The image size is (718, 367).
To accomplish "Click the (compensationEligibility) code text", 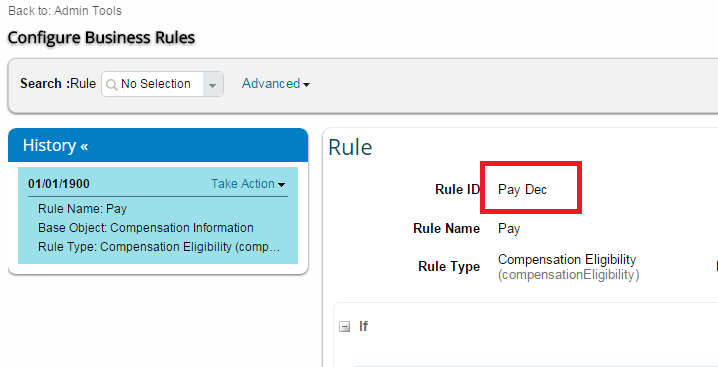I will click(569, 275).
